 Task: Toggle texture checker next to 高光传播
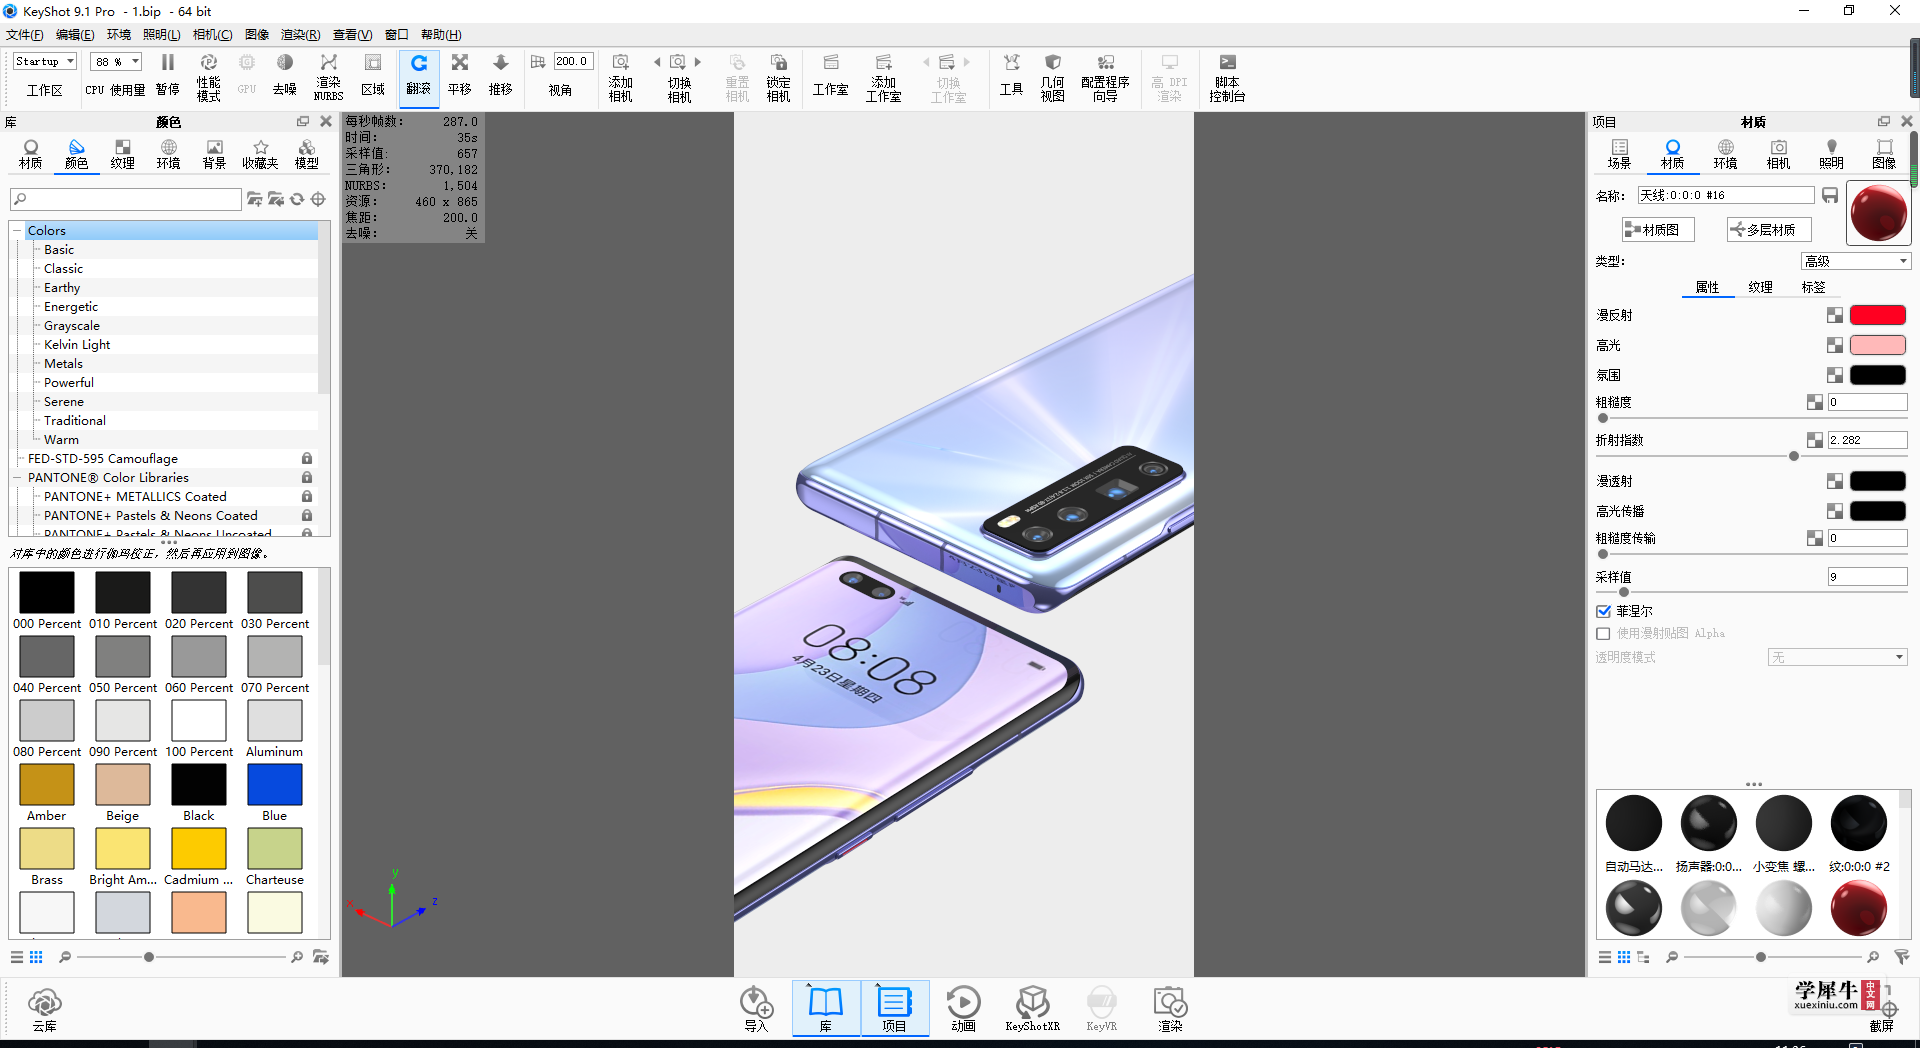(1835, 511)
